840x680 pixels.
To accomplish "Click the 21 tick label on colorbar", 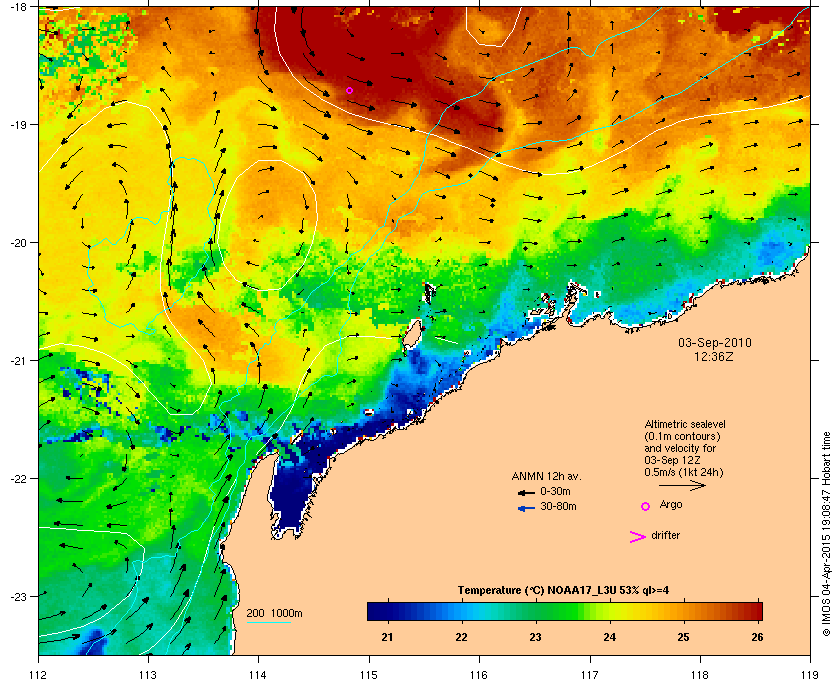I will pos(387,637).
